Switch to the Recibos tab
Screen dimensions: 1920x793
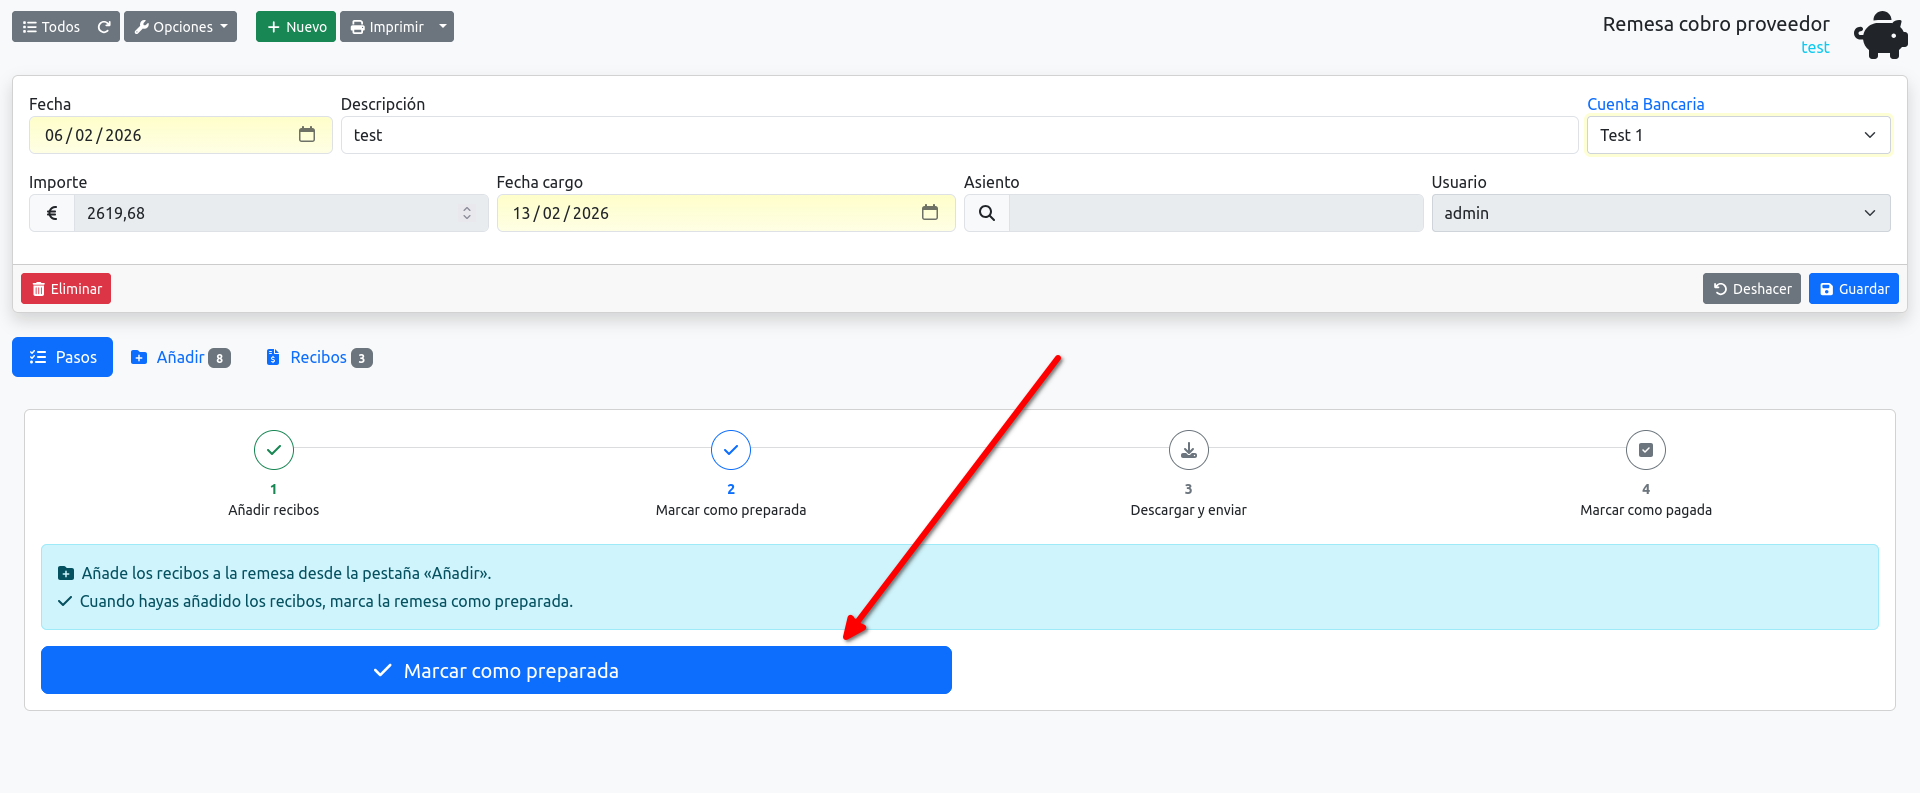[319, 357]
